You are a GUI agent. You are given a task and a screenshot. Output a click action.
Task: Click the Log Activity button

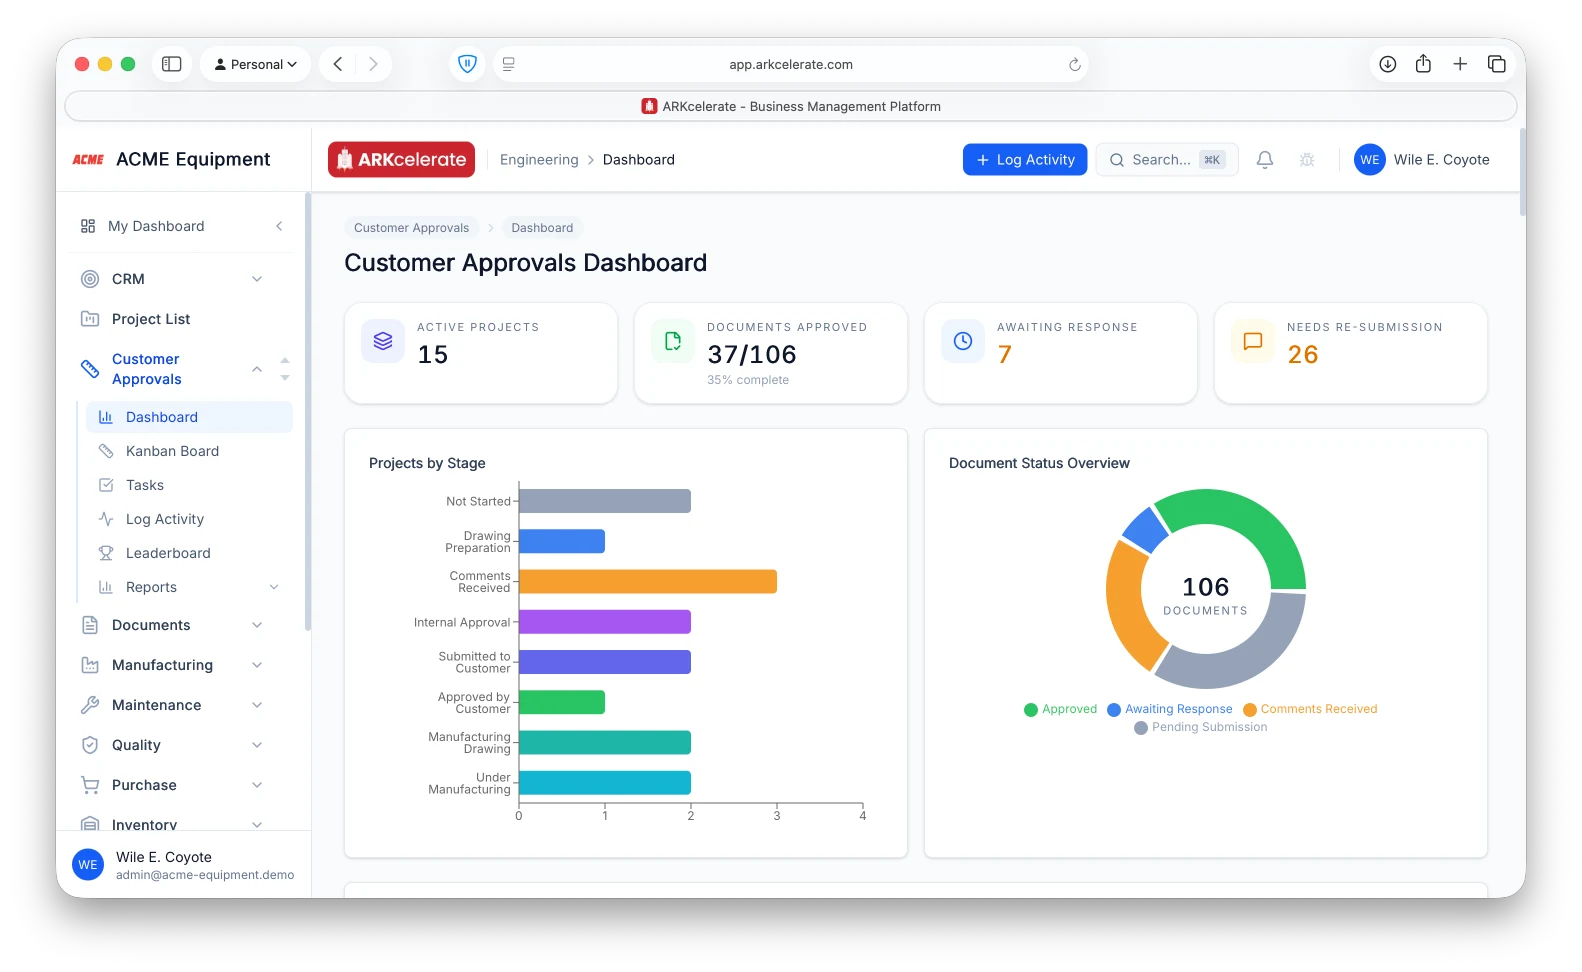(x=1025, y=160)
